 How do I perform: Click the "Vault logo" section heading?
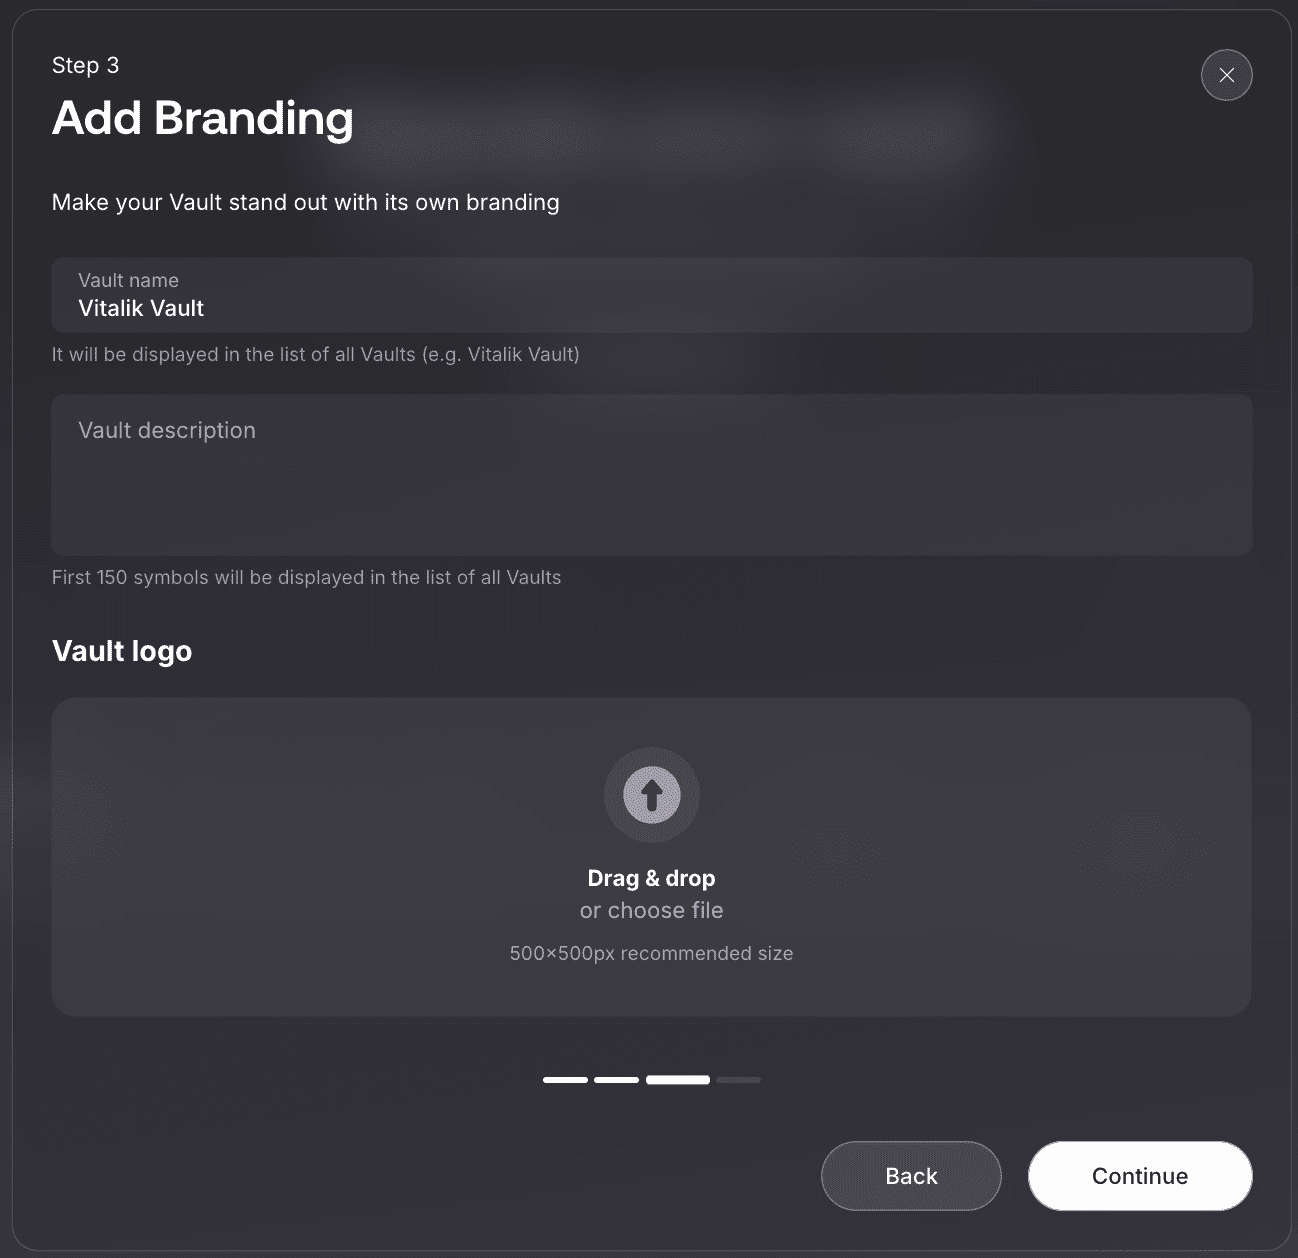point(122,651)
